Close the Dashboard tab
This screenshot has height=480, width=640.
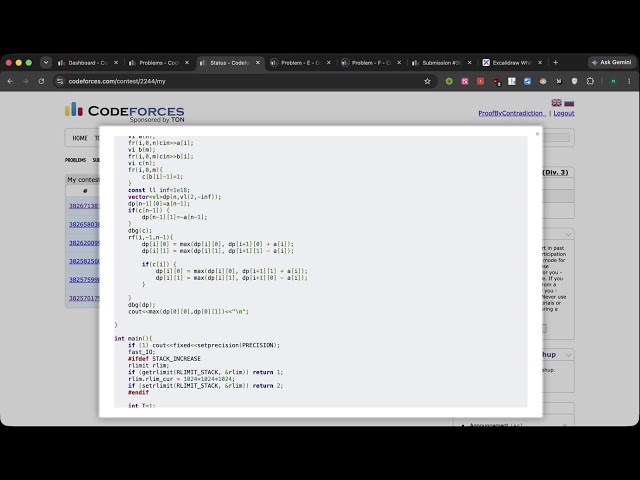point(116,62)
